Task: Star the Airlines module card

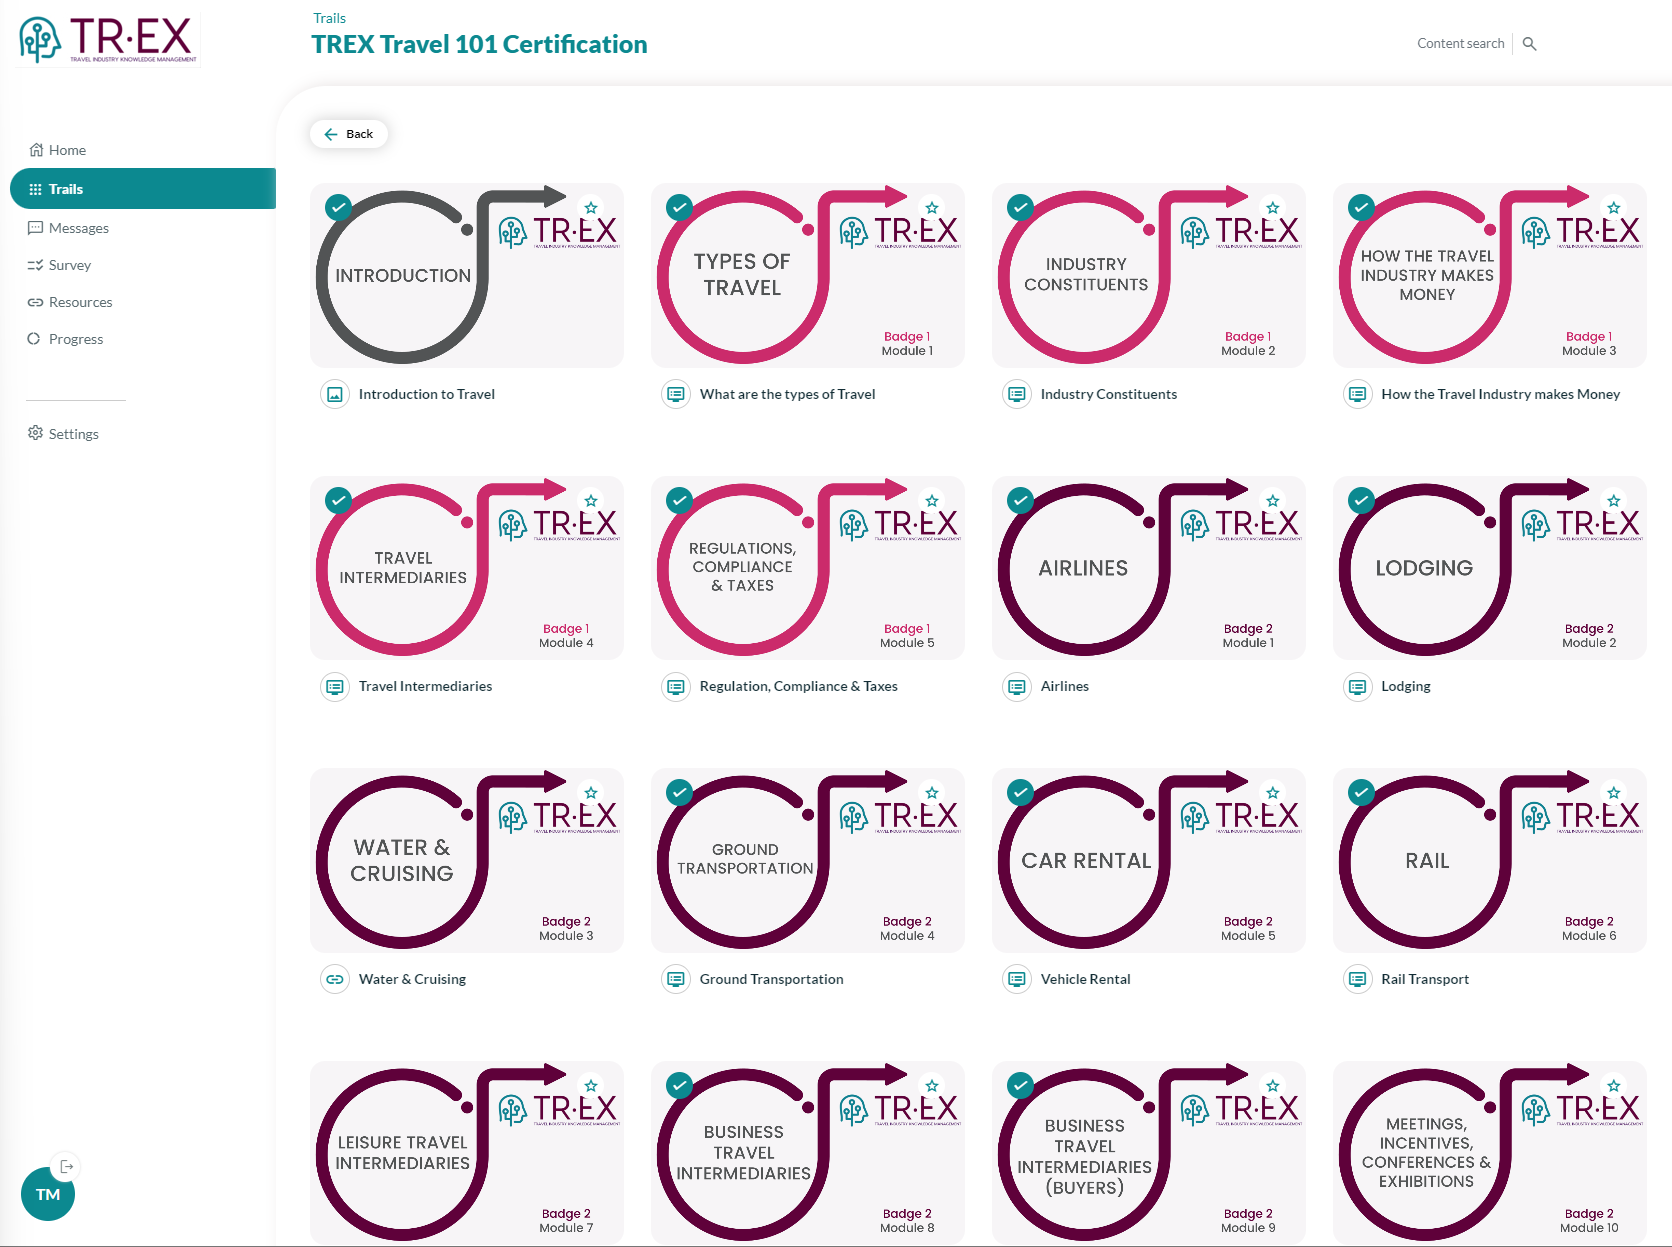Action: 1272,501
